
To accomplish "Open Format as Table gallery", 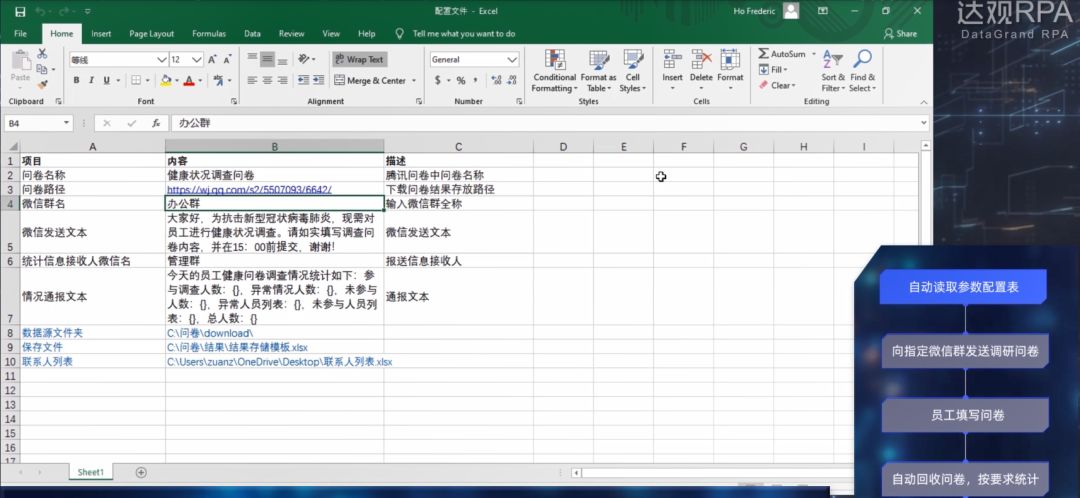I will 599,70.
